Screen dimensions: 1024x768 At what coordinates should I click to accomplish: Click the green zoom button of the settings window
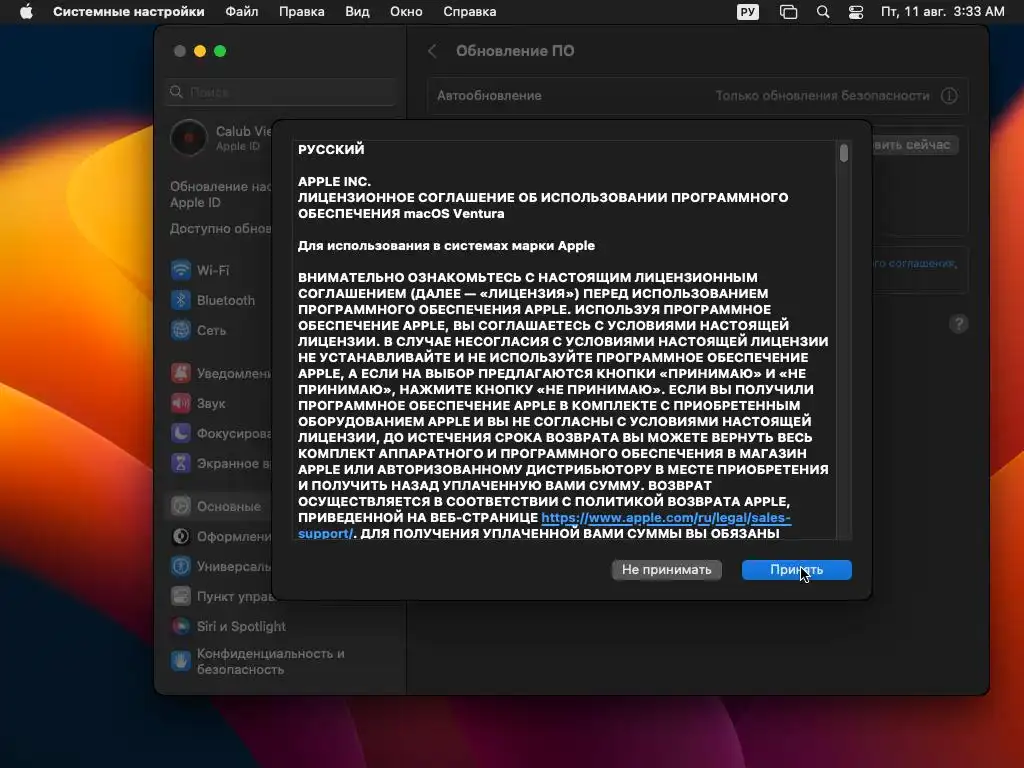(220, 51)
